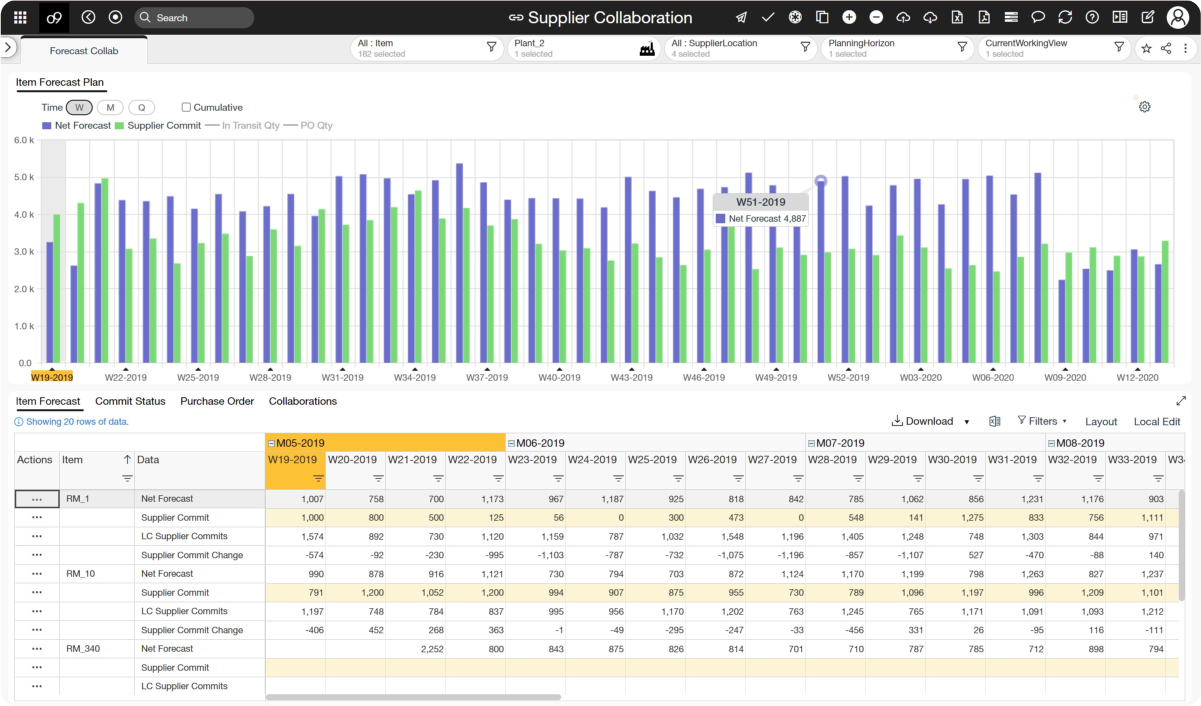Click the green Supplier Commit legend swatch
The height and width of the screenshot is (706, 1201).
(x=119, y=126)
